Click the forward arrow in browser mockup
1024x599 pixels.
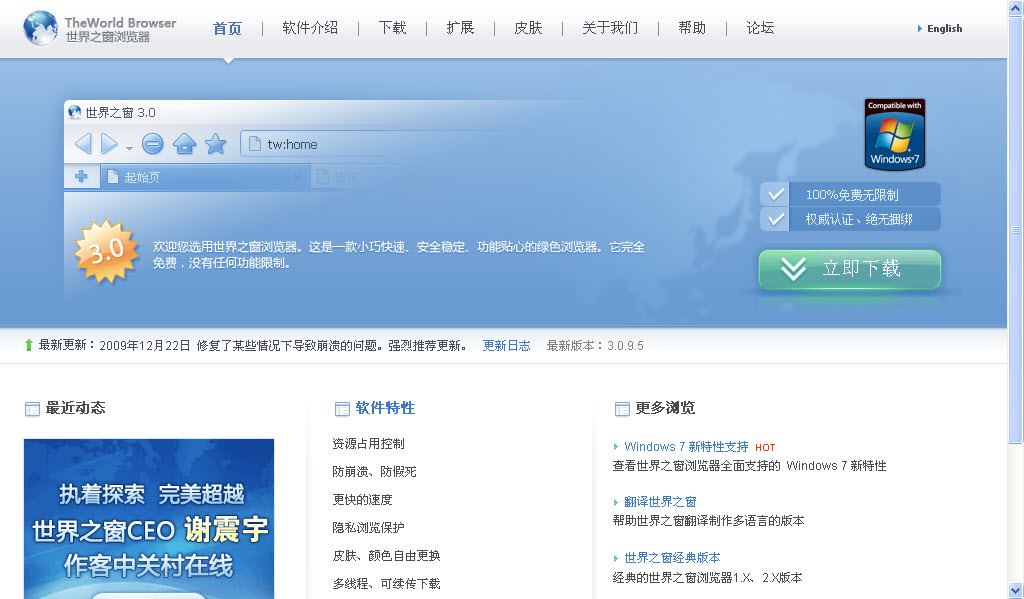coord(109,144)
